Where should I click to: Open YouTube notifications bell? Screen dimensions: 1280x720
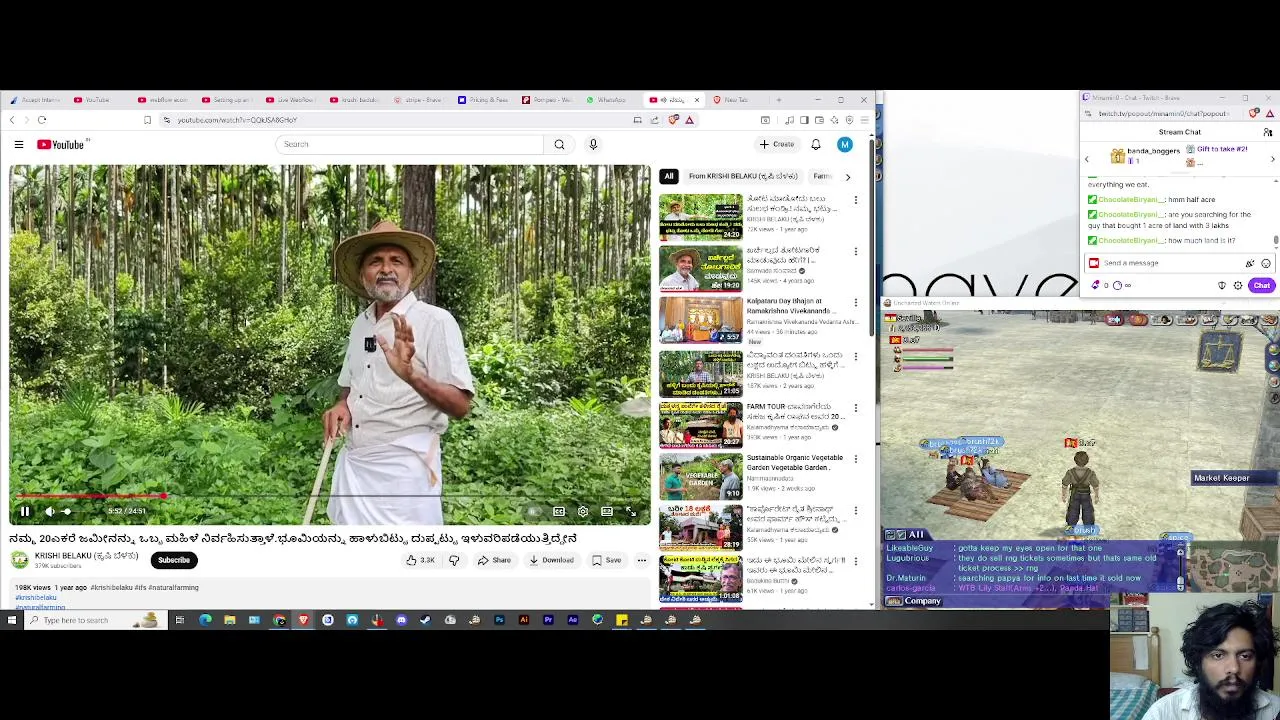[815, 145]
